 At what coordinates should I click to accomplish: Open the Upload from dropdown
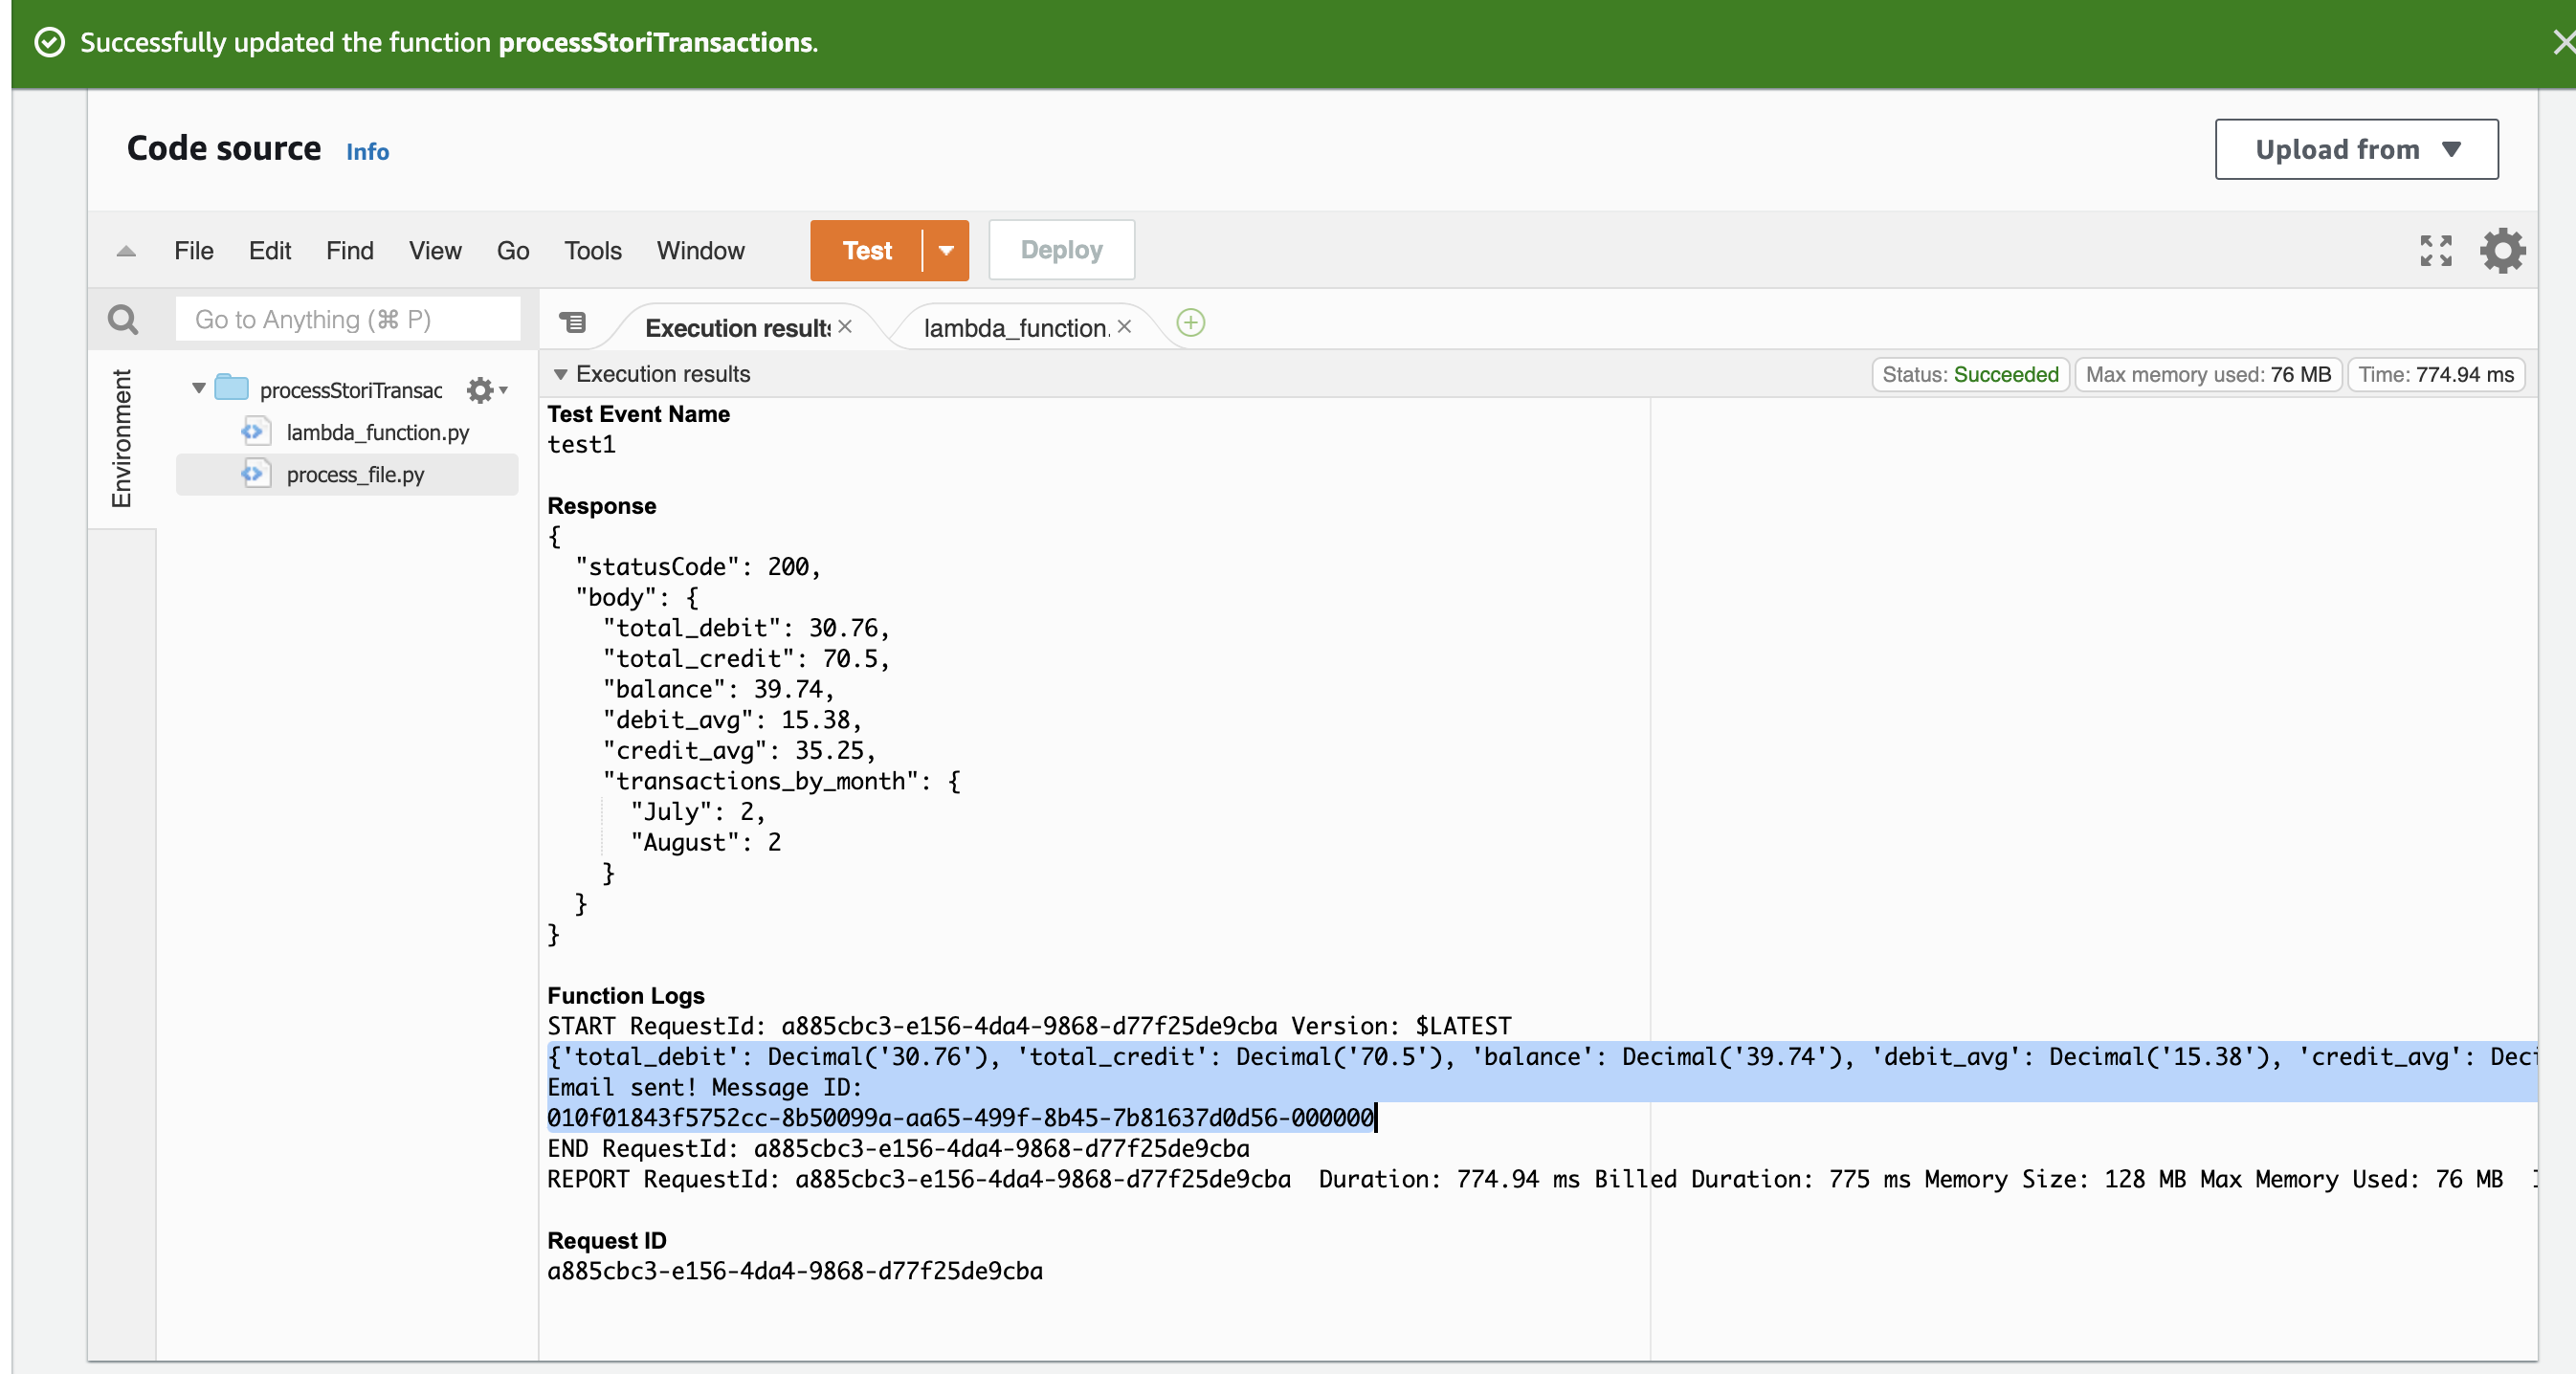2355,149
